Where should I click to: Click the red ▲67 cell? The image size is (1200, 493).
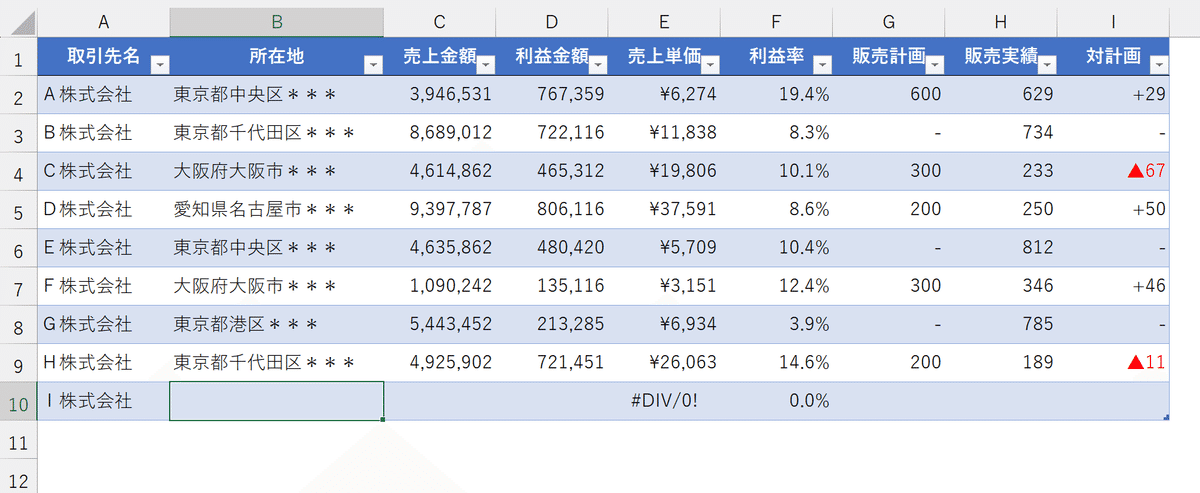click(1113, 171)
